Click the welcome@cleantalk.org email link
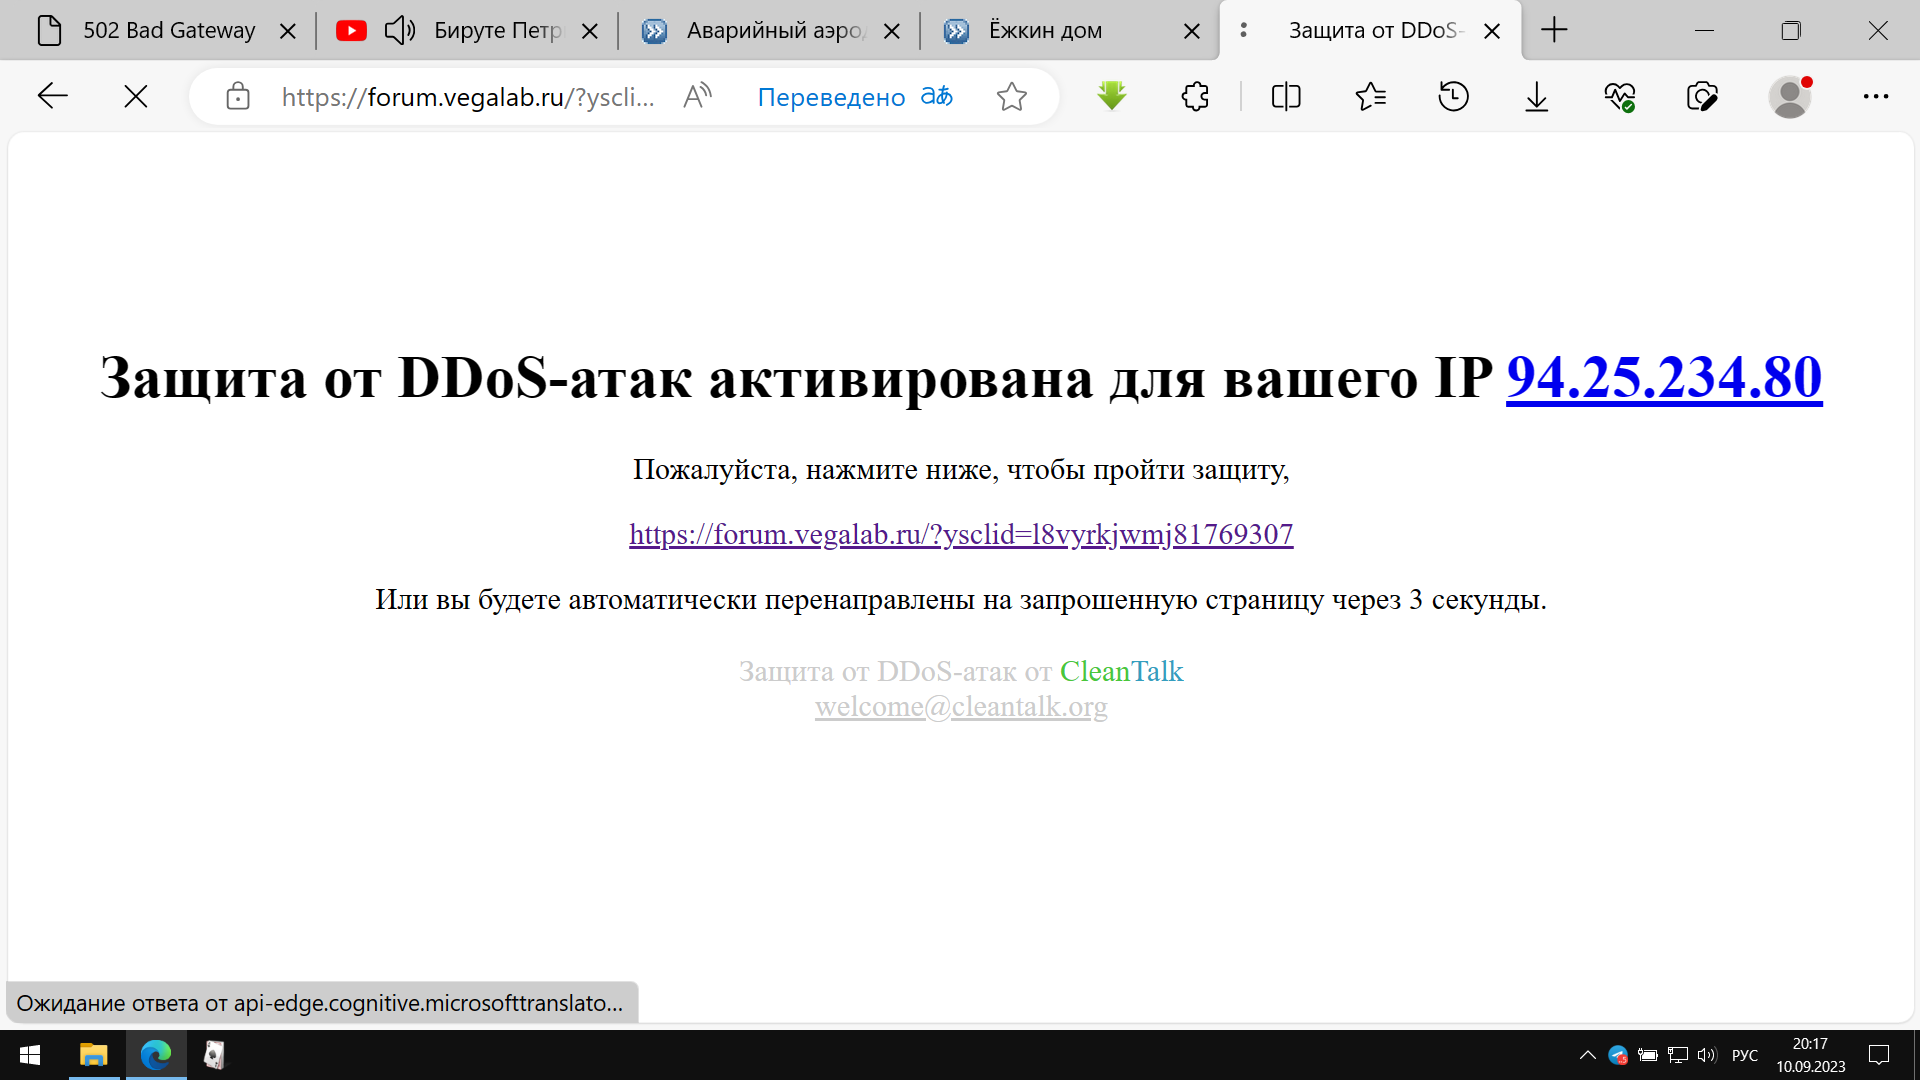This screenshot has height=1080, width=1920. pos(961,706)
